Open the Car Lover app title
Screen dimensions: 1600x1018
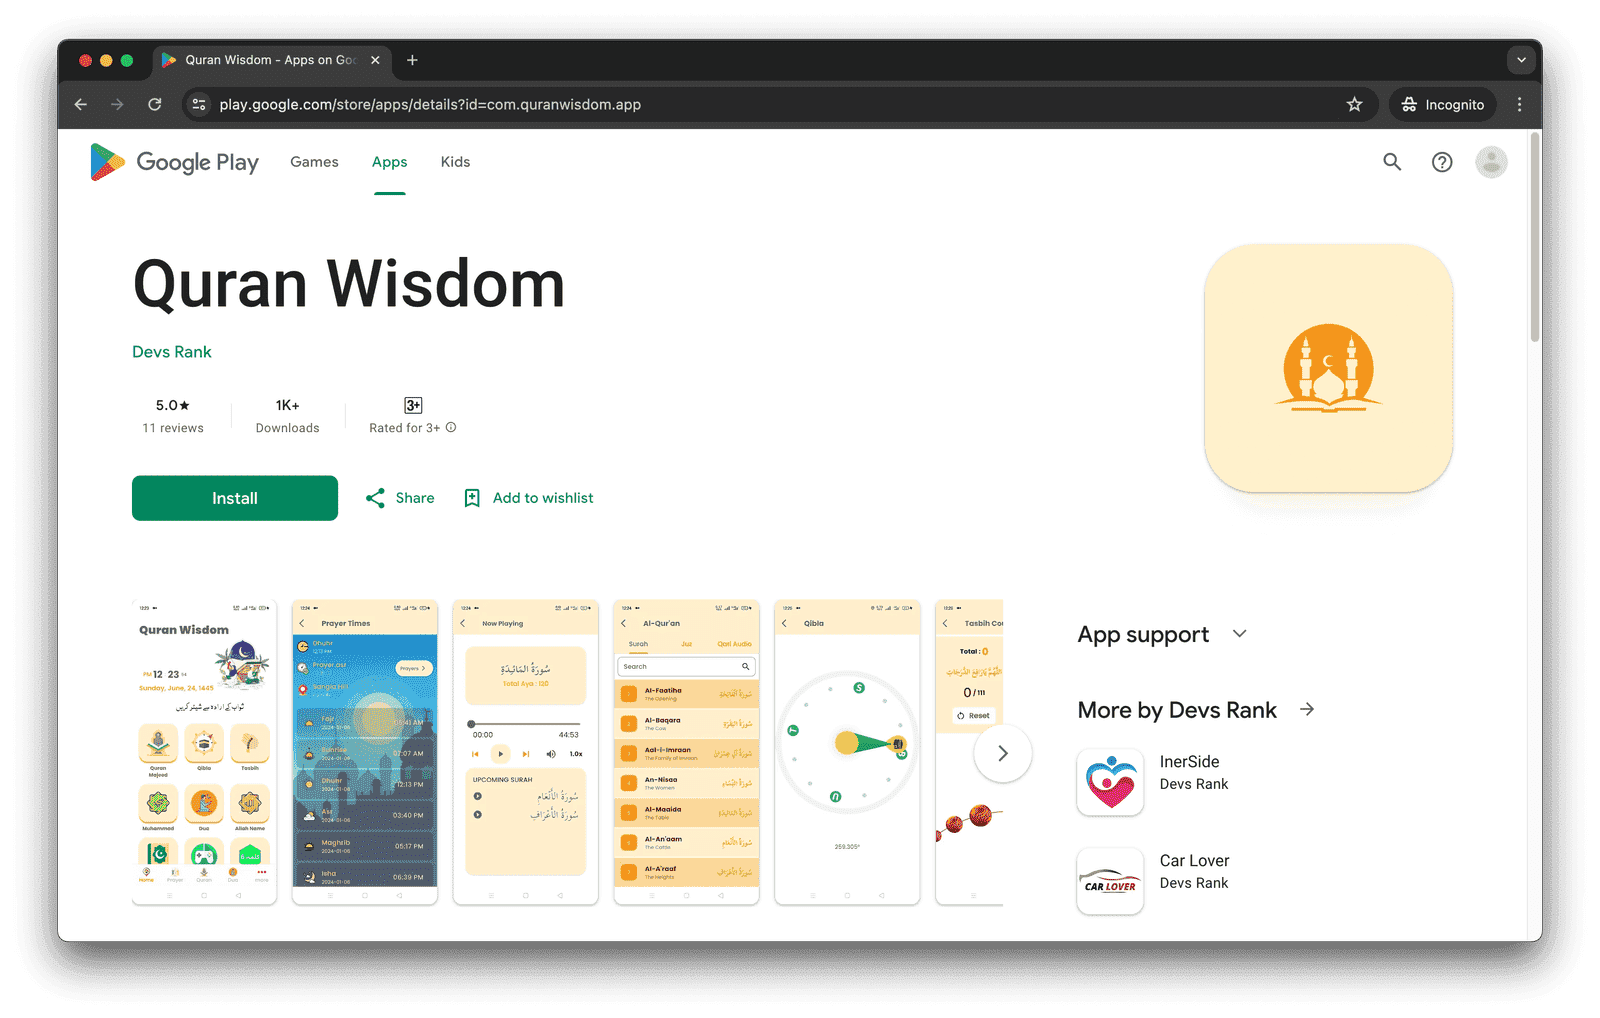(x=1194, y=861)
